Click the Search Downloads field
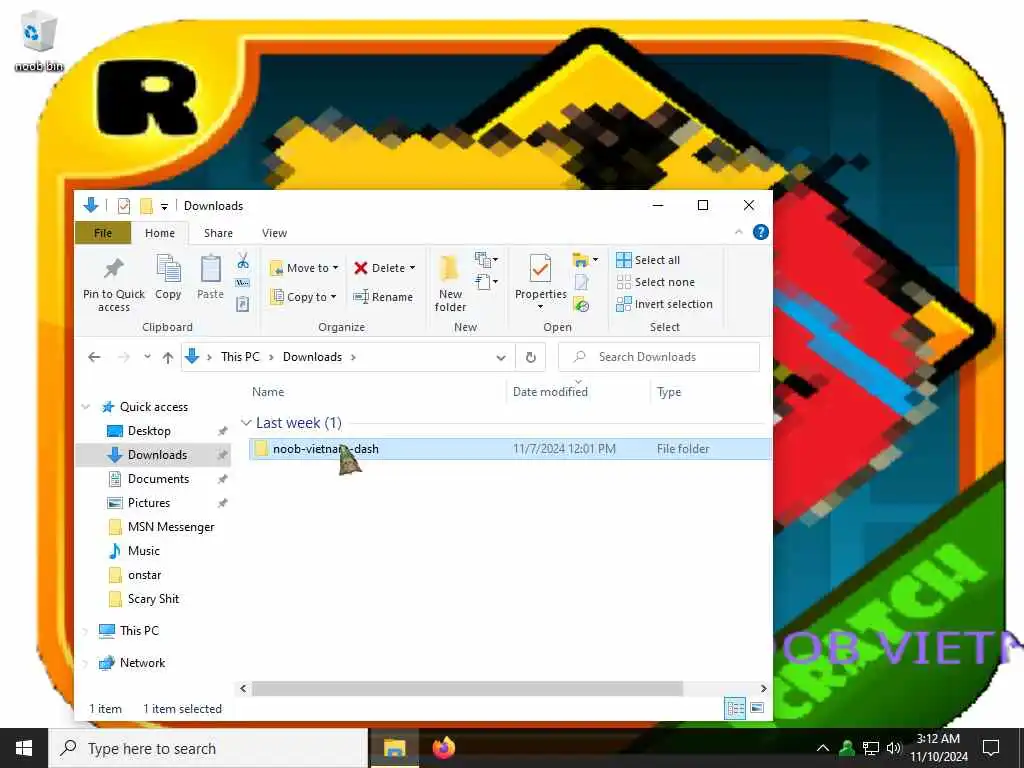 (659, 357)
